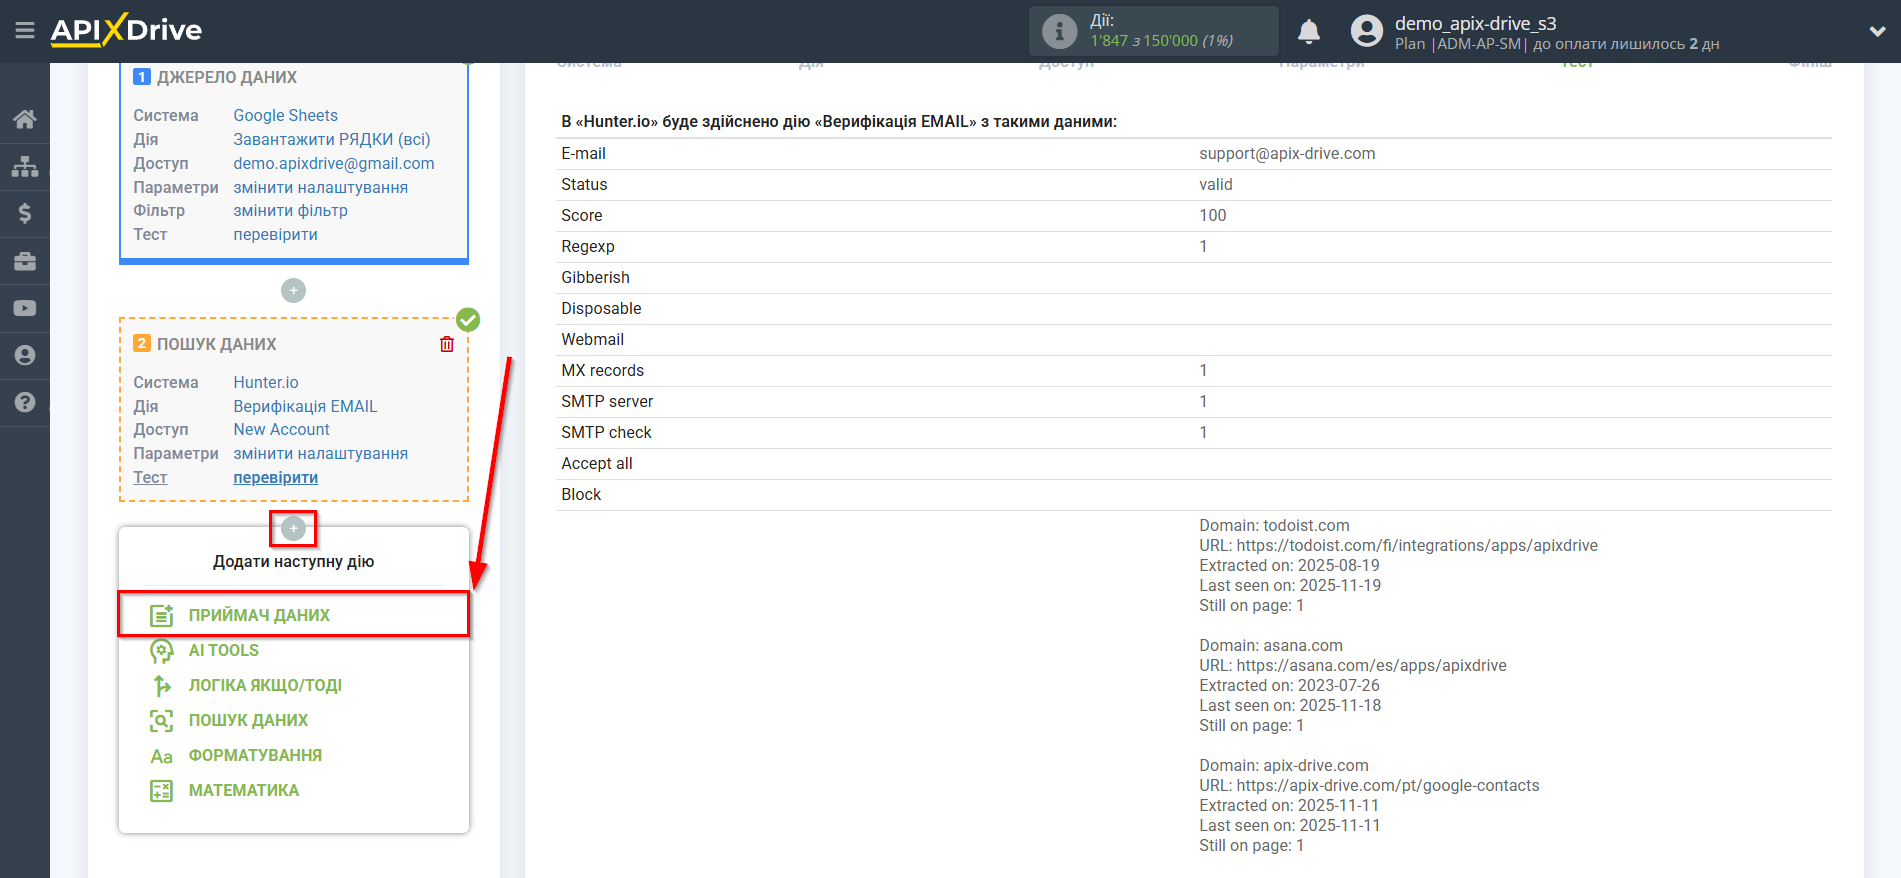
Task: Click the apix-drive.com google-contacts URL text
Action: tap(1369, 785)
